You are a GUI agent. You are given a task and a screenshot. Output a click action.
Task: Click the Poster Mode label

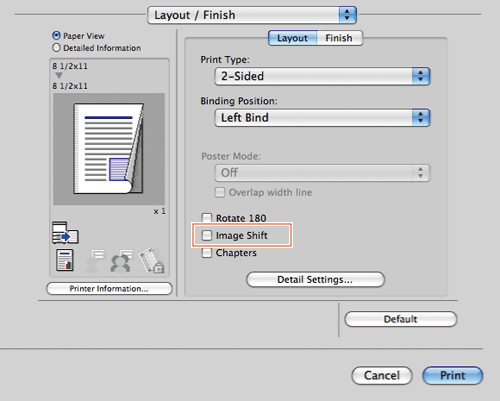pos(231,156)
